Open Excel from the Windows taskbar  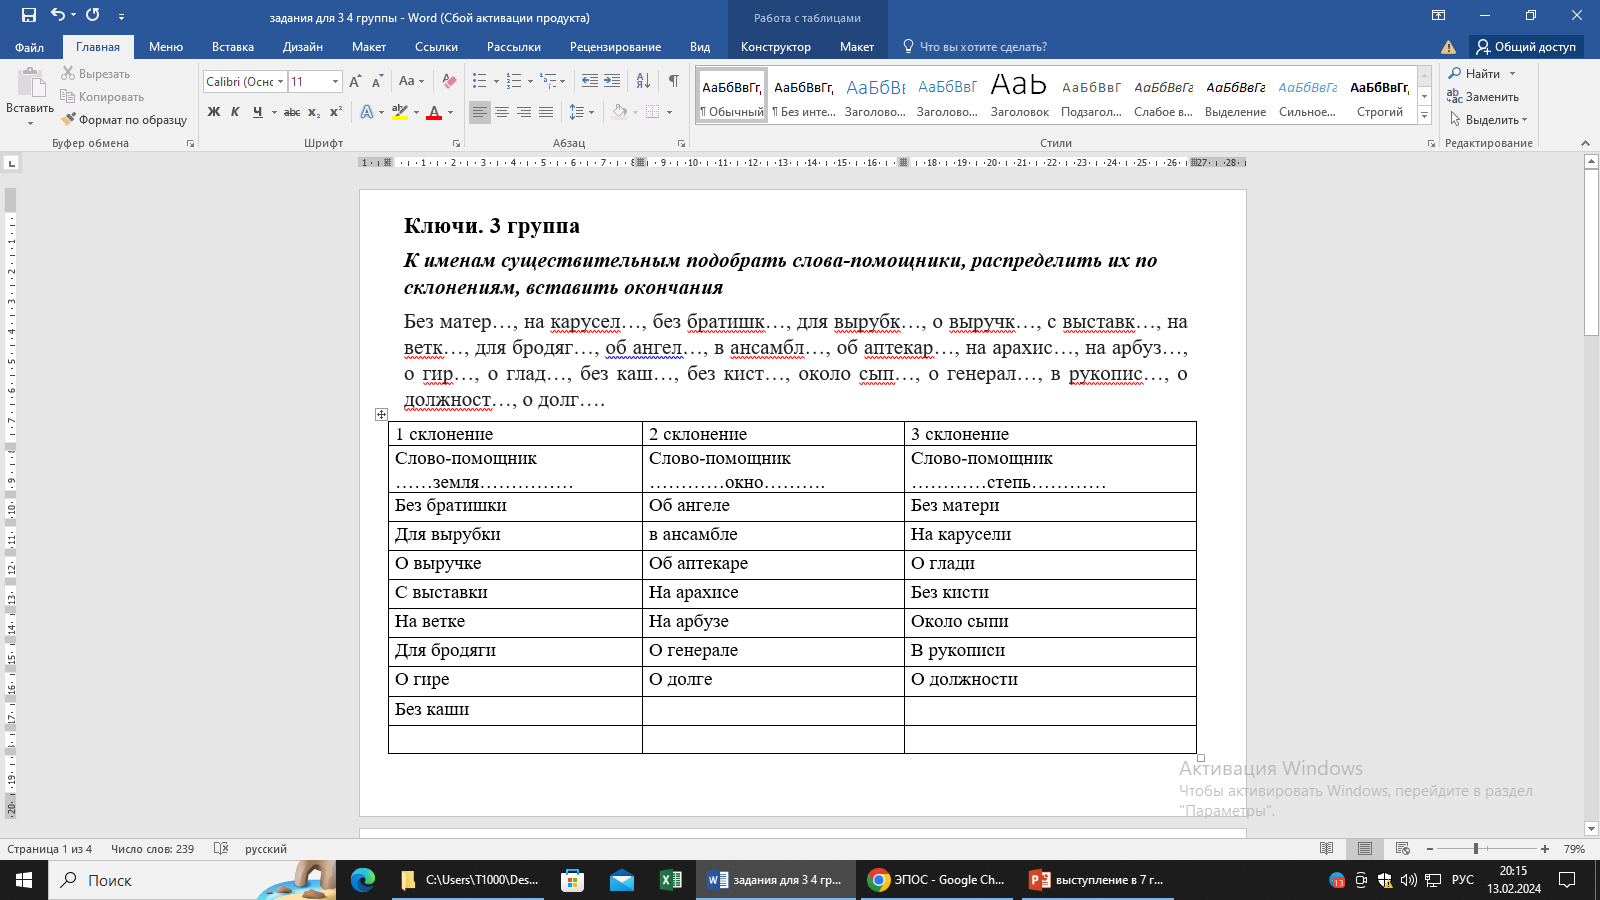point(670,880)
